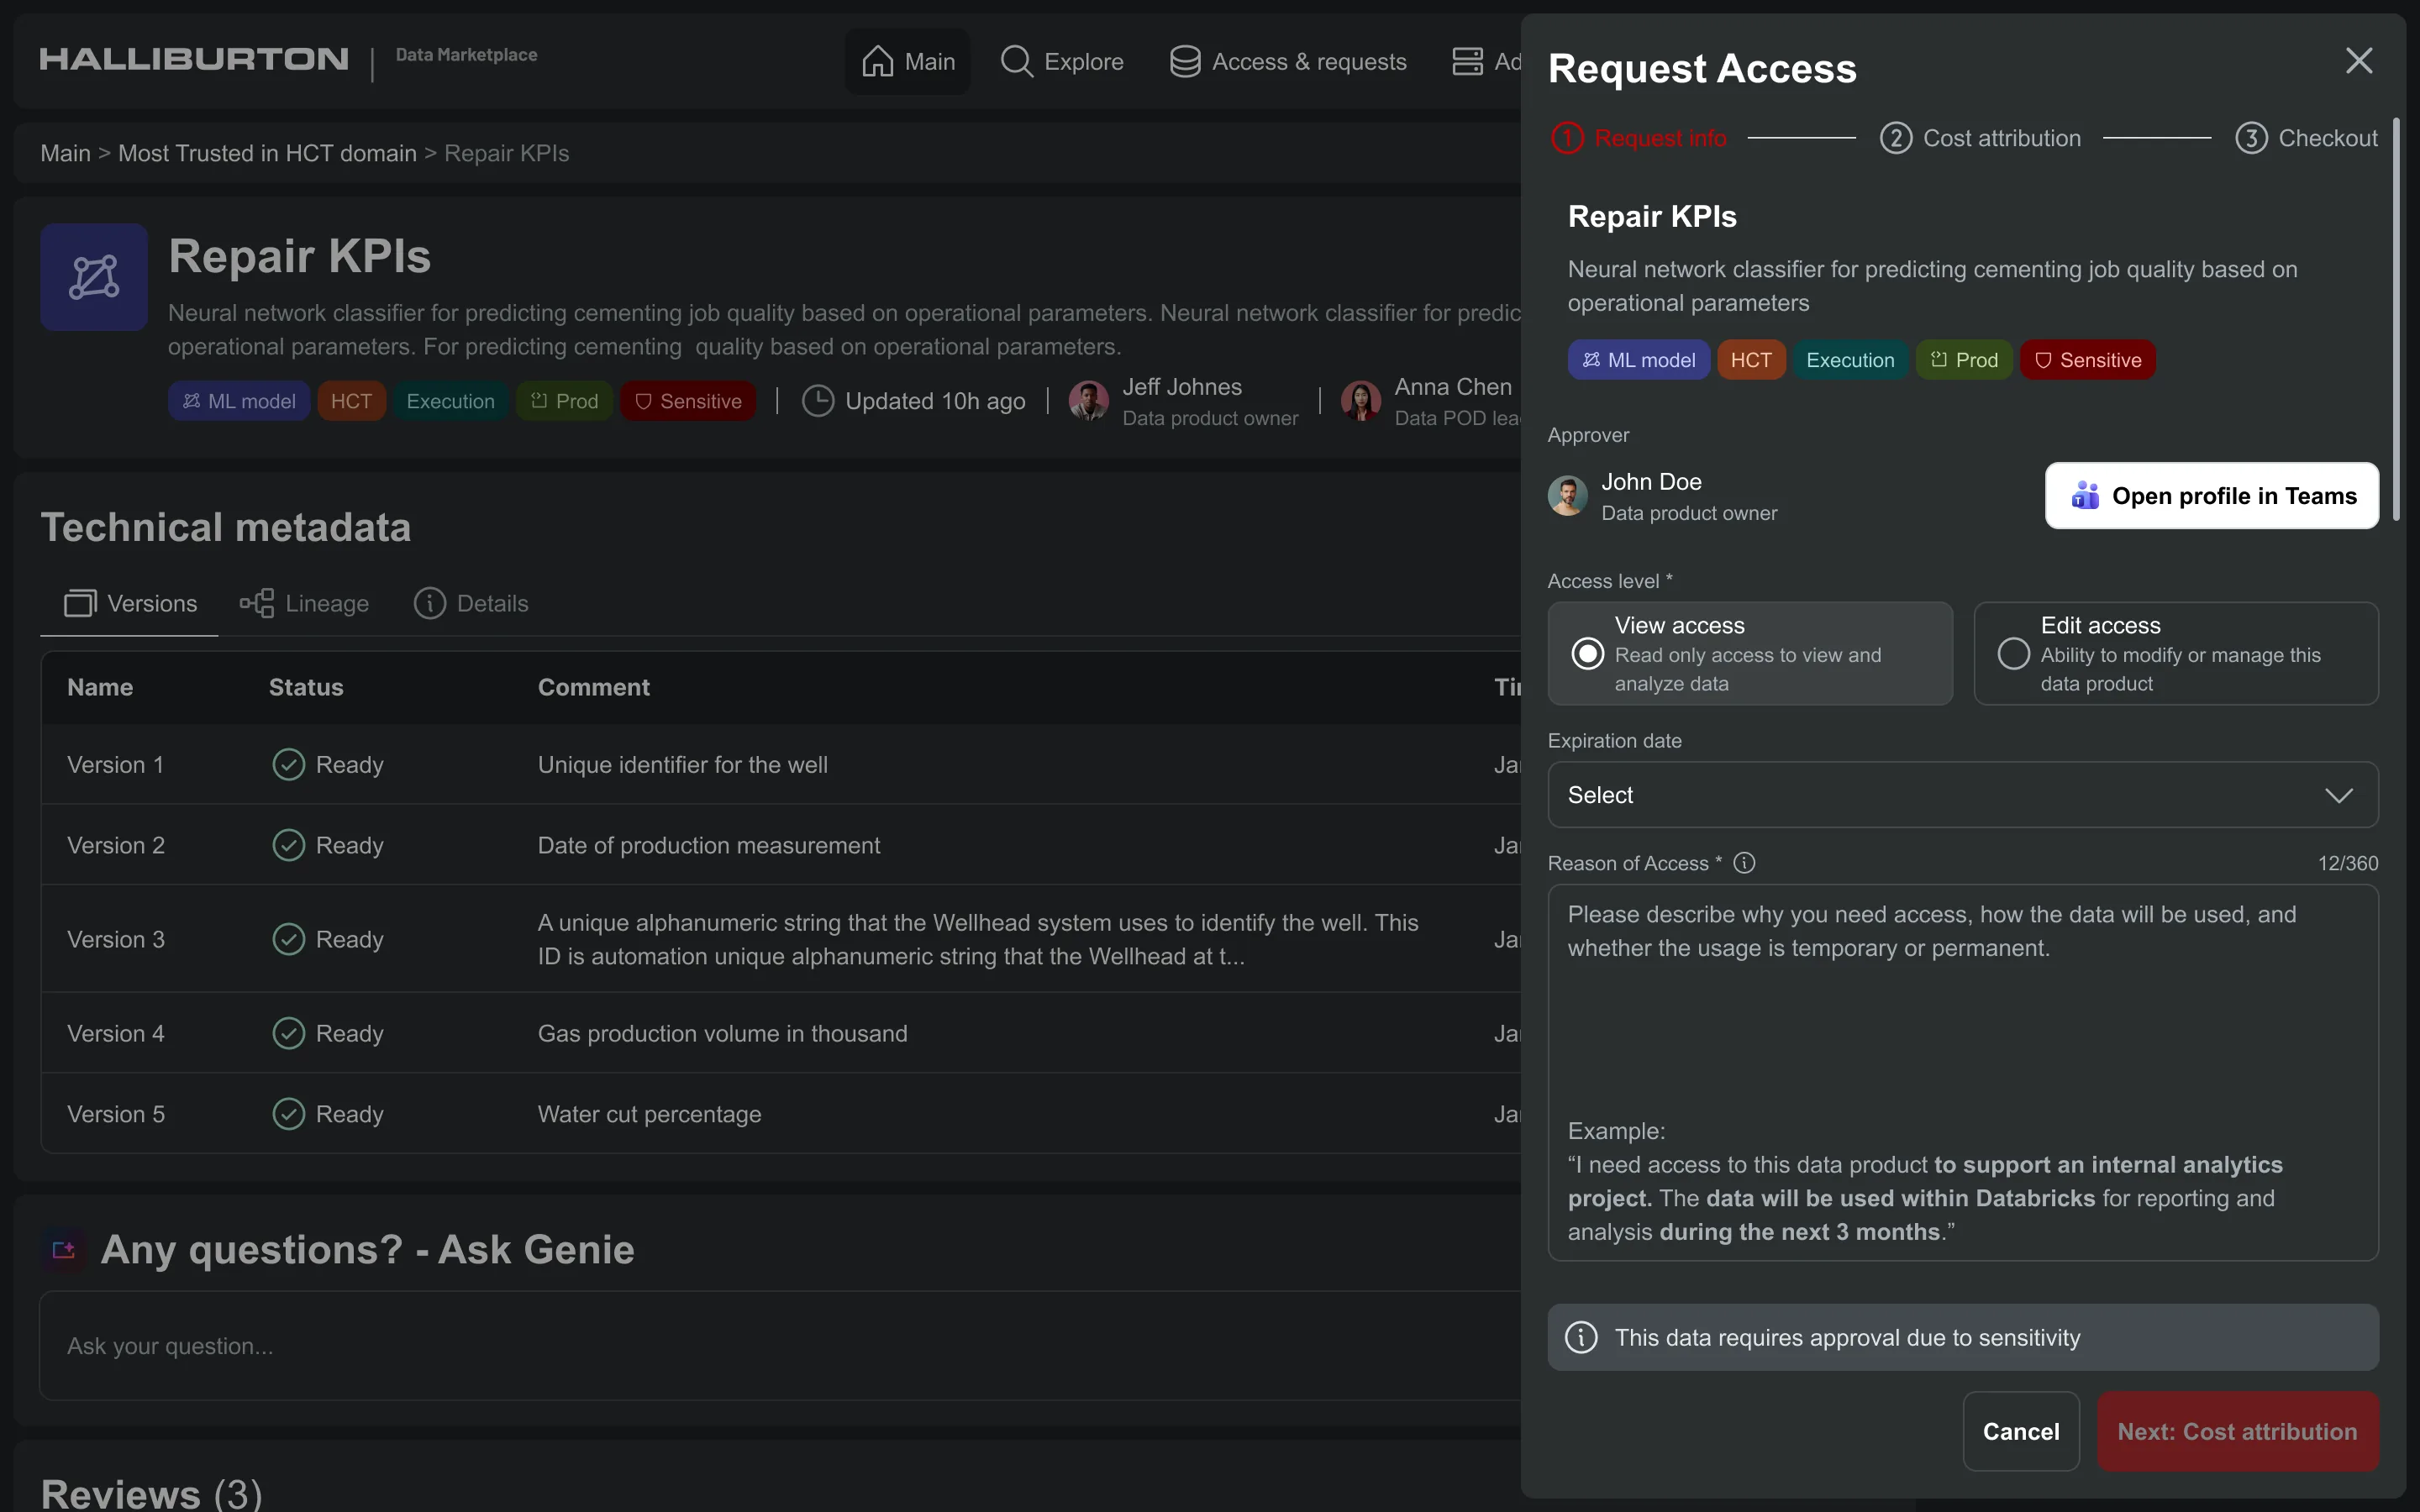This screenshot has height=1512, width=2420.
Task: Click Anna Chen avatar
Action: point(1361,401)
